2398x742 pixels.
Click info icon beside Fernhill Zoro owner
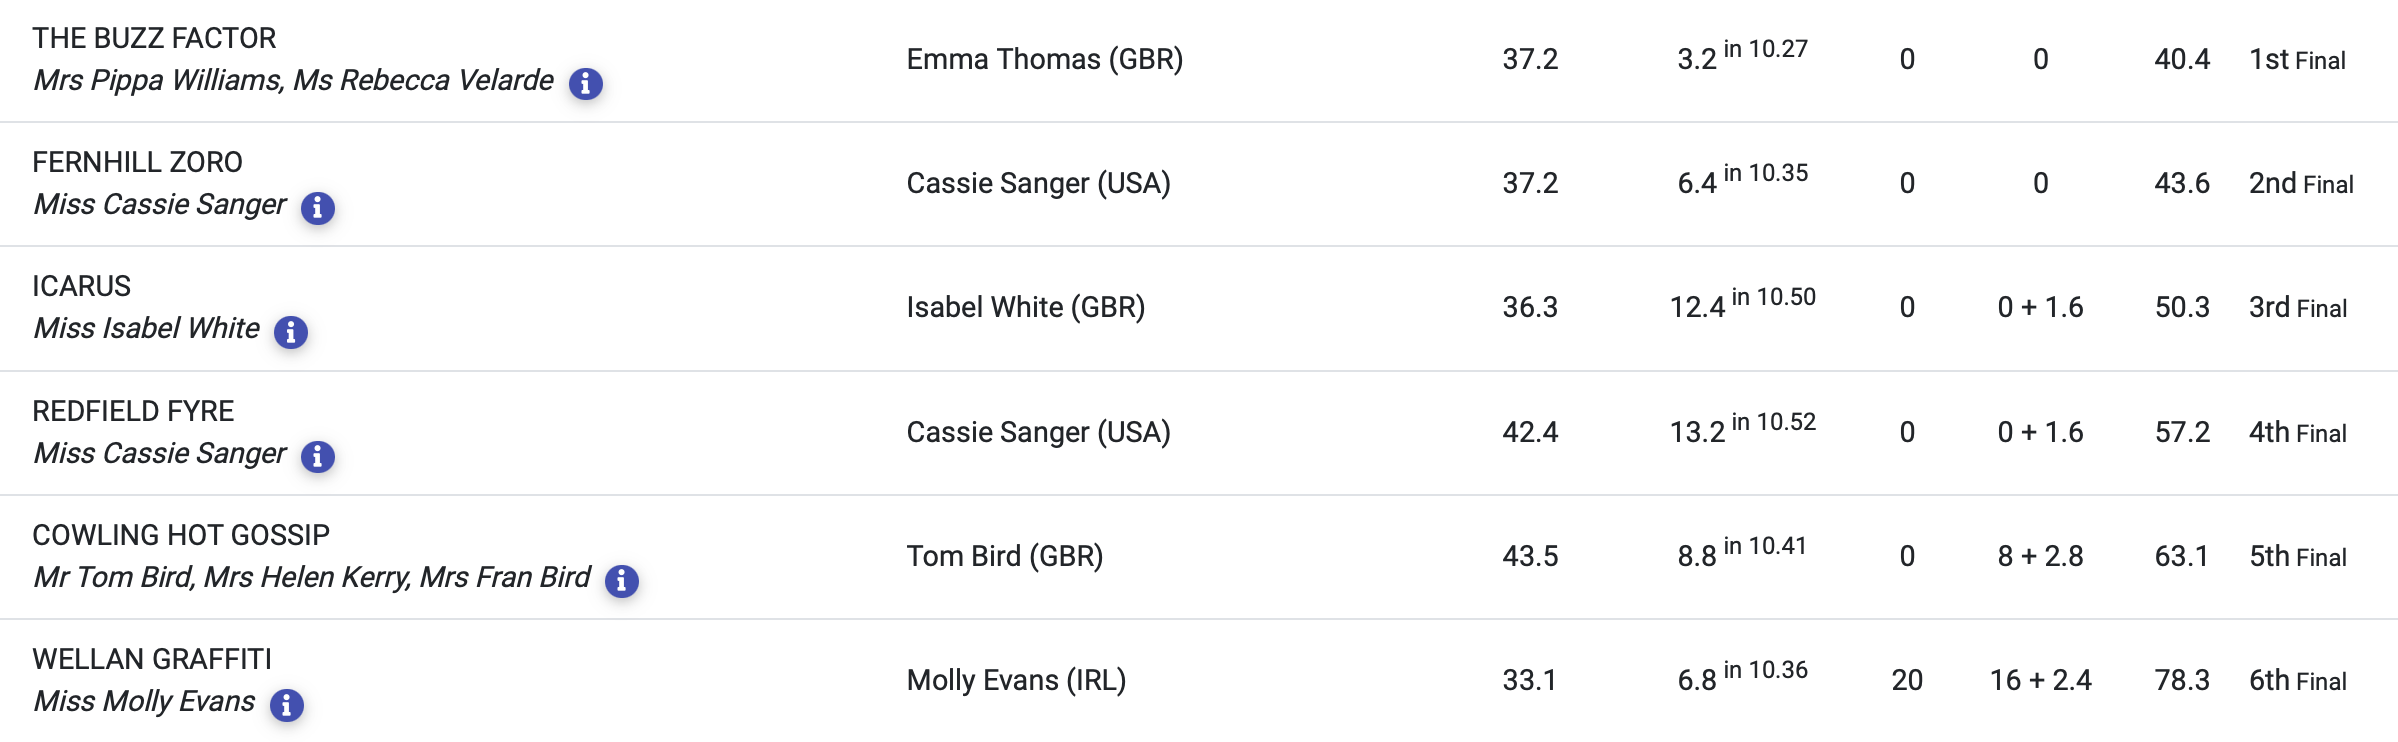[318, 207]
